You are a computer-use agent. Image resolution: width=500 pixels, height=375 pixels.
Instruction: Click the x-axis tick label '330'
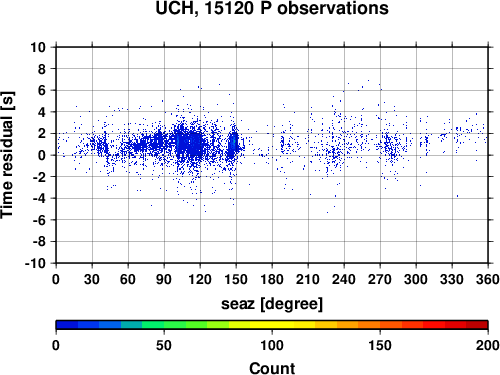(x=452, y=279)
